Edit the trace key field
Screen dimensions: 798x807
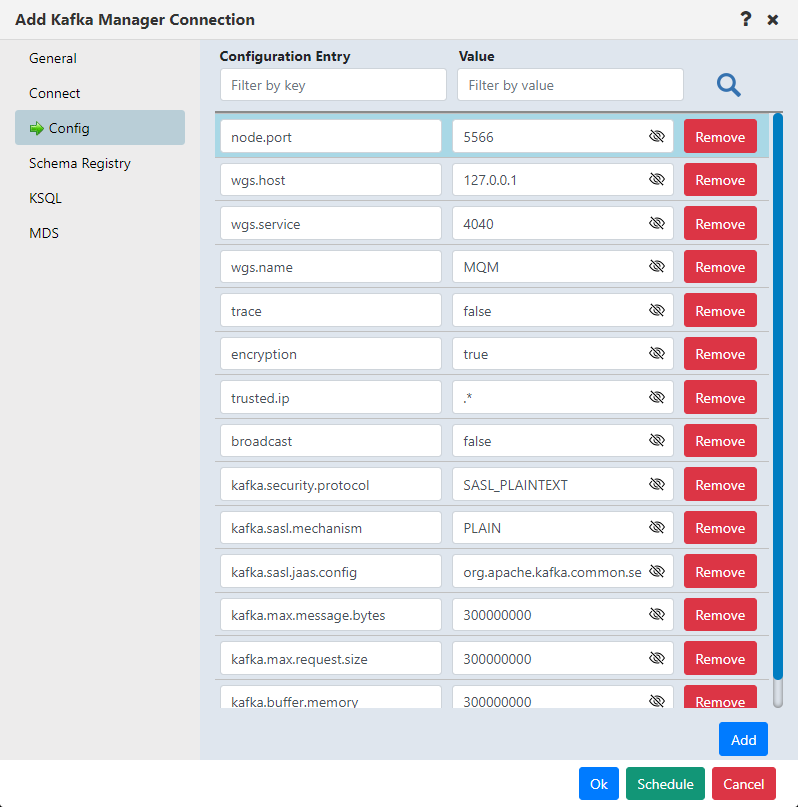coord(331,311)
